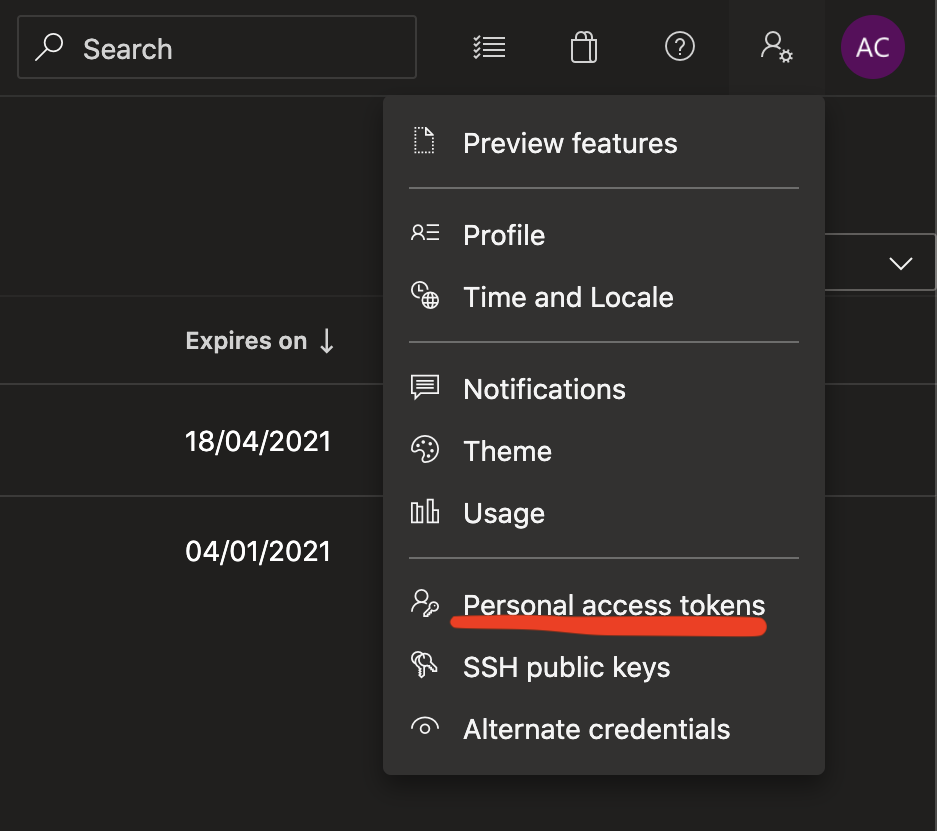This screenshot has height=831, width=937.
Task: Select the token row expiring 18/04/2021
Action: pos(191,440)
